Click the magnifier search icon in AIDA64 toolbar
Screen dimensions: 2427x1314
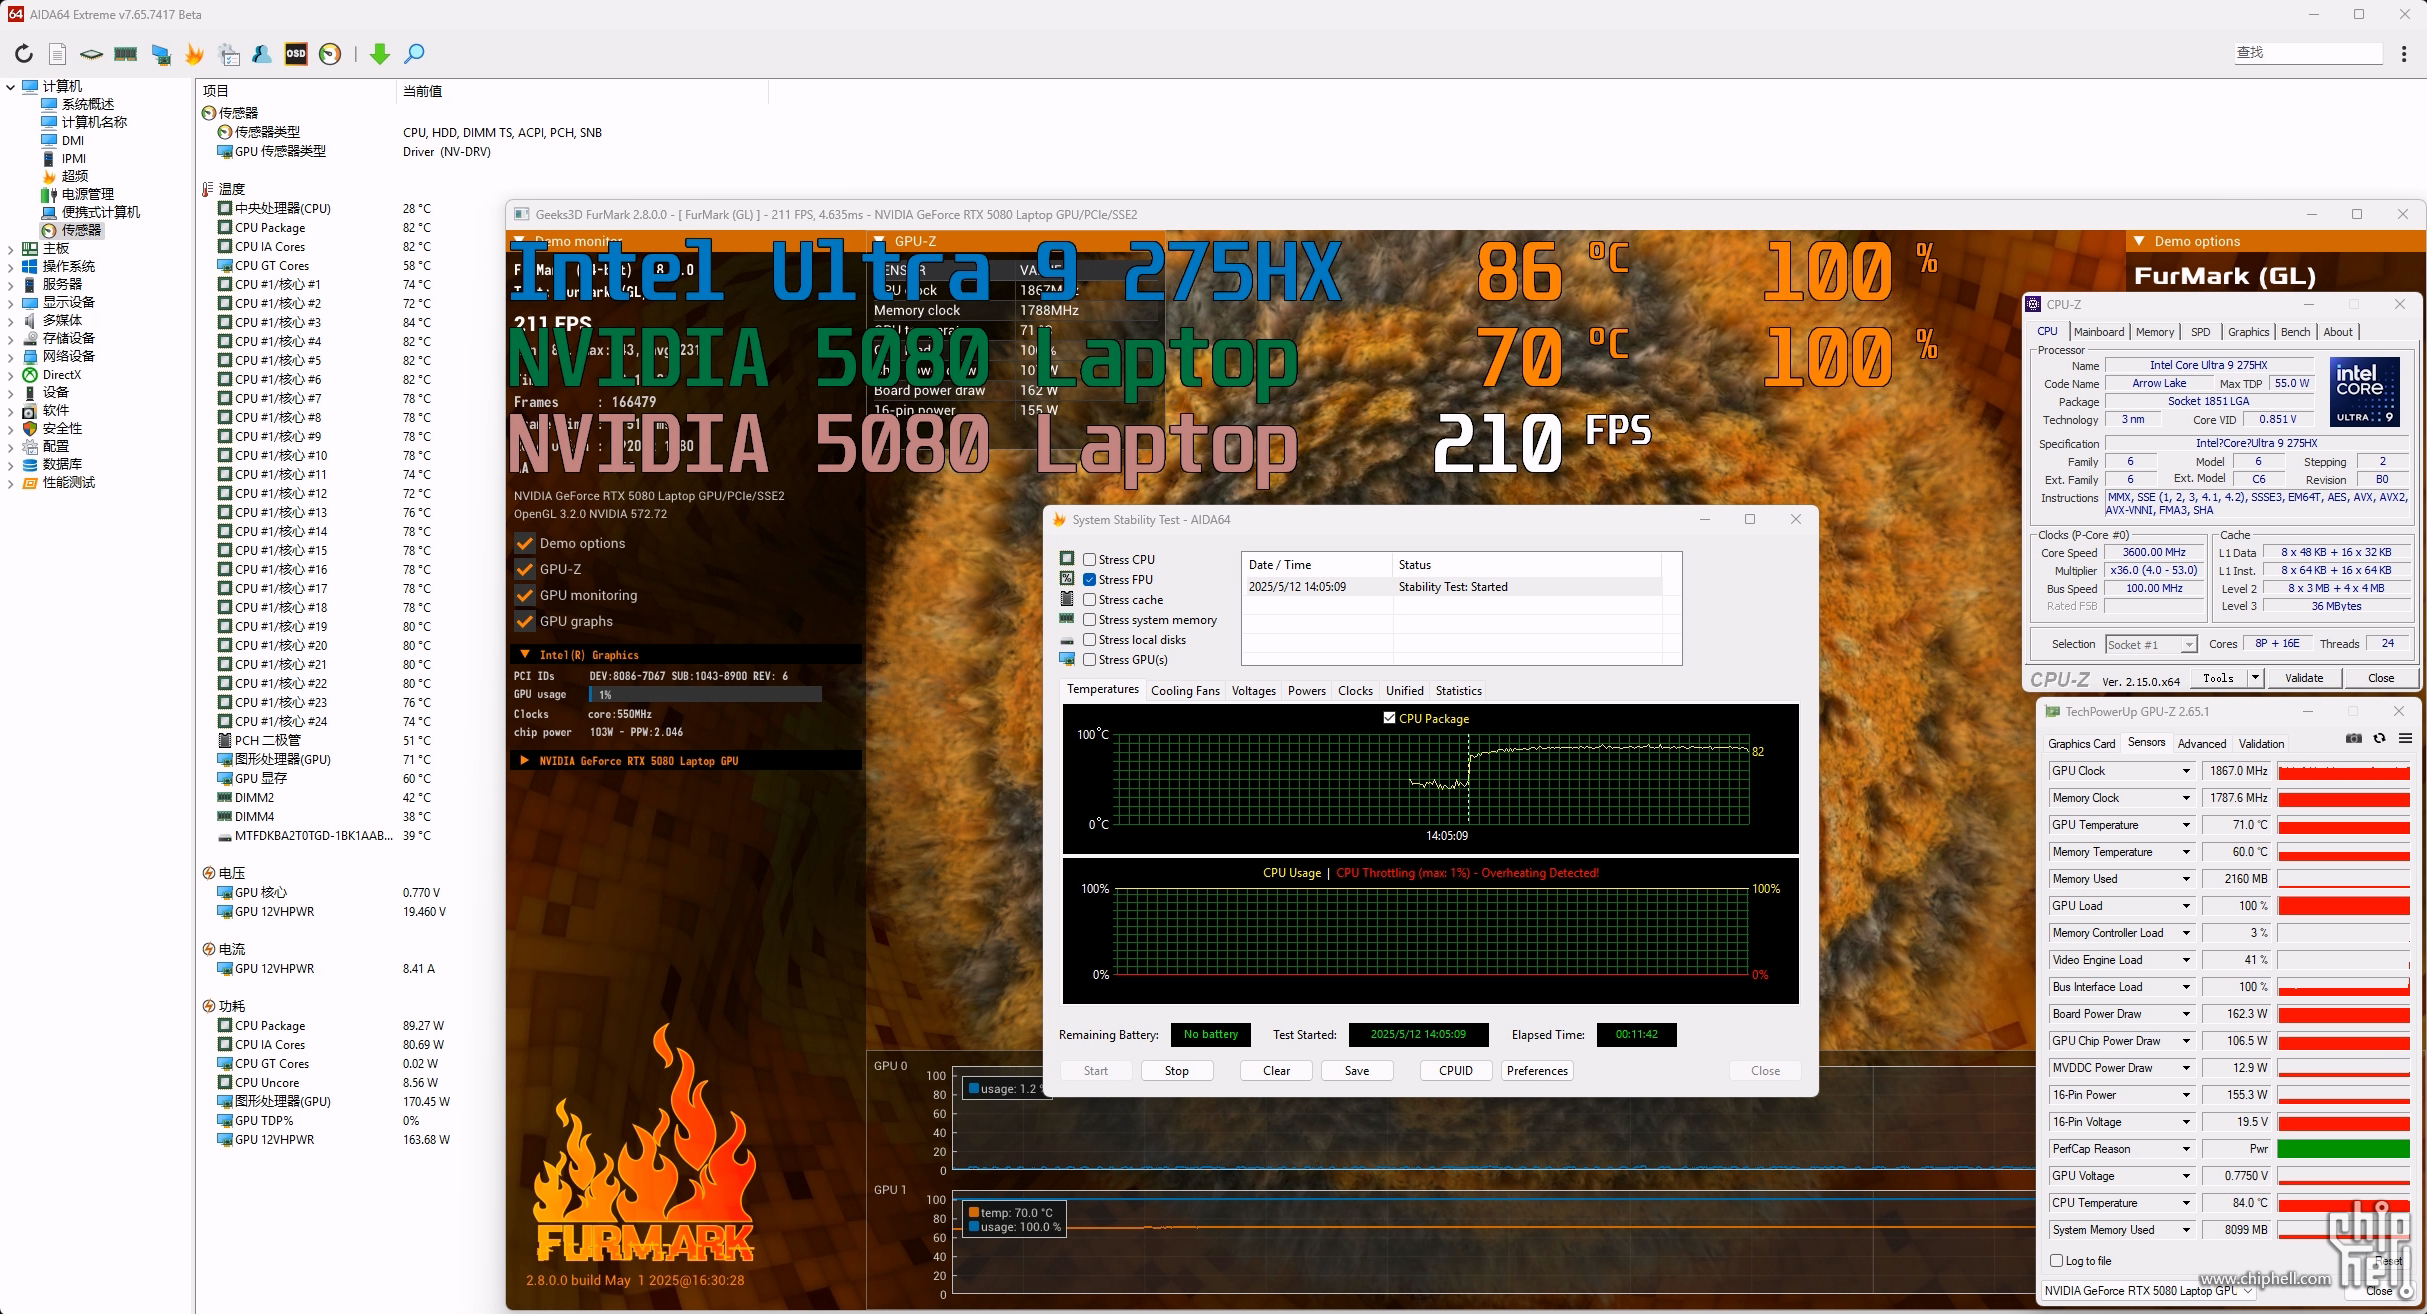click(414, 54)
